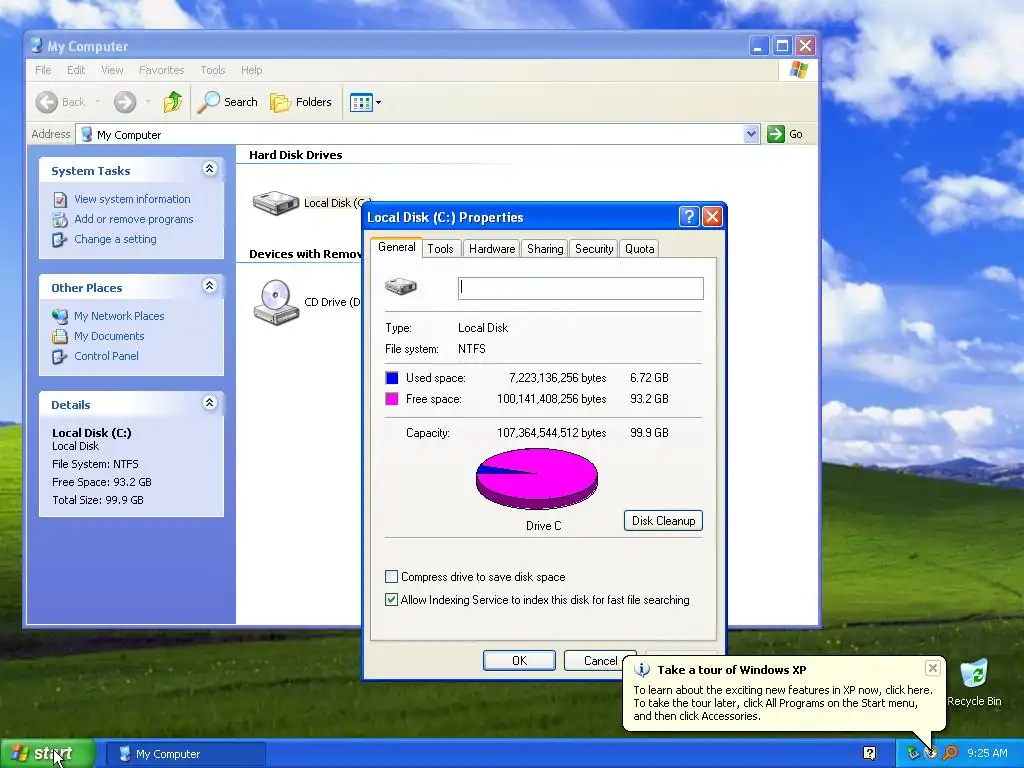This screenshot has width=1024, height=768.
Task: Expand the Address bar dropdown arrow
Action: coord(751,134)
